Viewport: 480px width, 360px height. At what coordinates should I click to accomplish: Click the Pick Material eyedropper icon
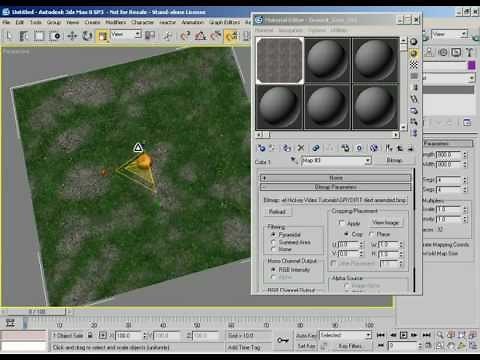pos(294,160)
